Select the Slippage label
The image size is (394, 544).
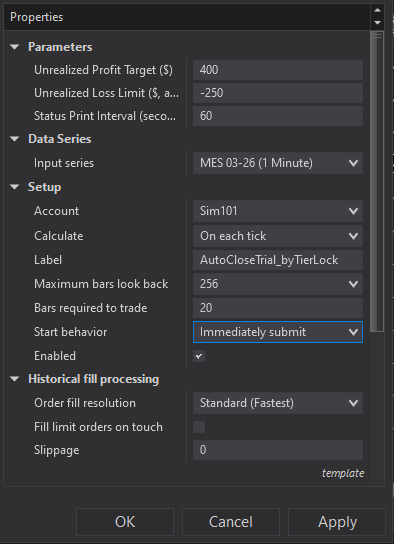[x=57, y=450]
